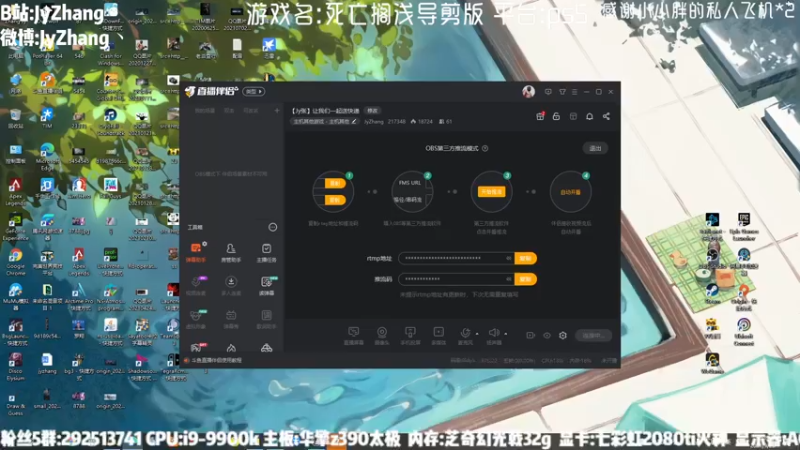Open the gift box icon with red badge
The width and height of the screenshot is (800, 450).
pyautogui.click(x=540, y=116)
